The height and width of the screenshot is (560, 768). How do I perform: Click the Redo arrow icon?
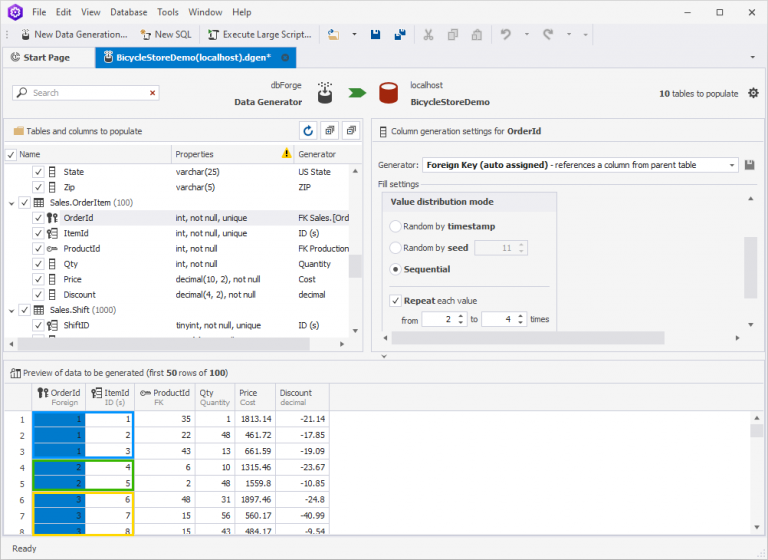coord(548,34)
